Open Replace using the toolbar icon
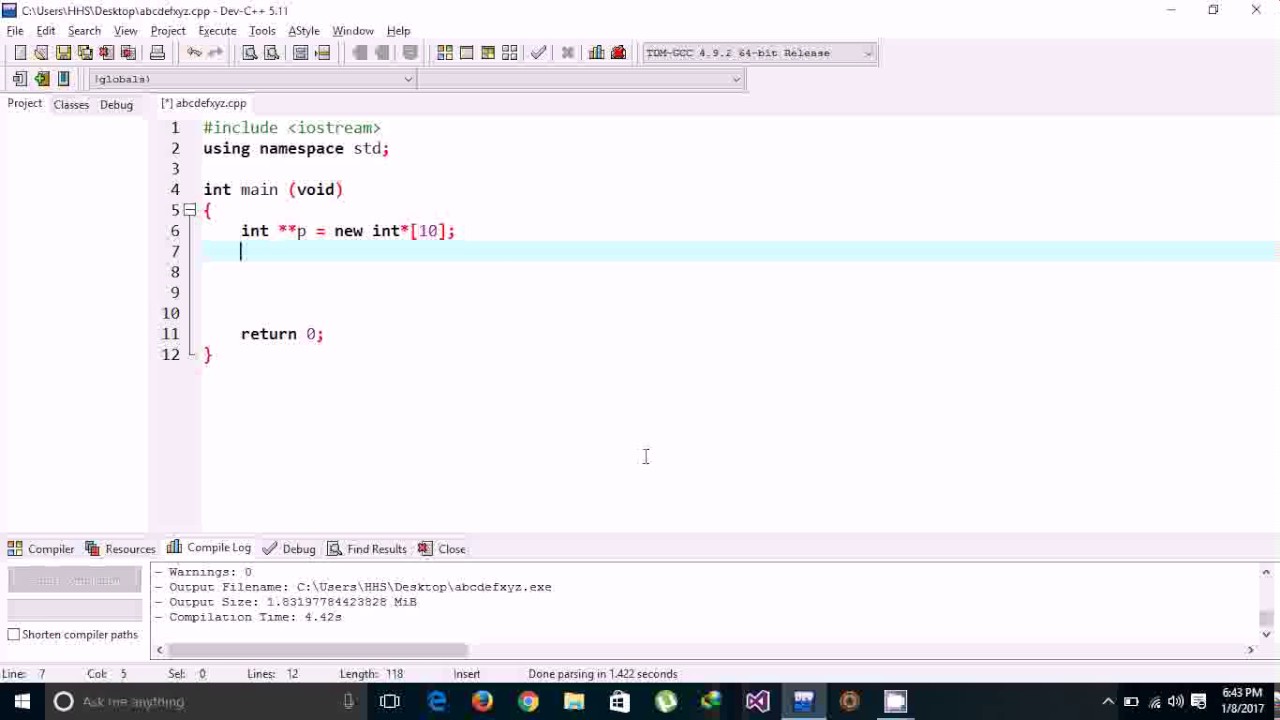Image resolution: width=1280 pixels, height=720 pixels. pyautogui.click(x=271, y=53)
